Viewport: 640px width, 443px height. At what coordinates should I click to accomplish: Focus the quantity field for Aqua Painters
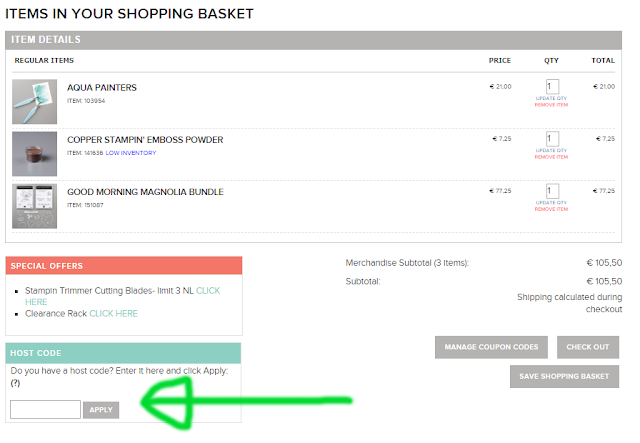click(x=552, y=87)
